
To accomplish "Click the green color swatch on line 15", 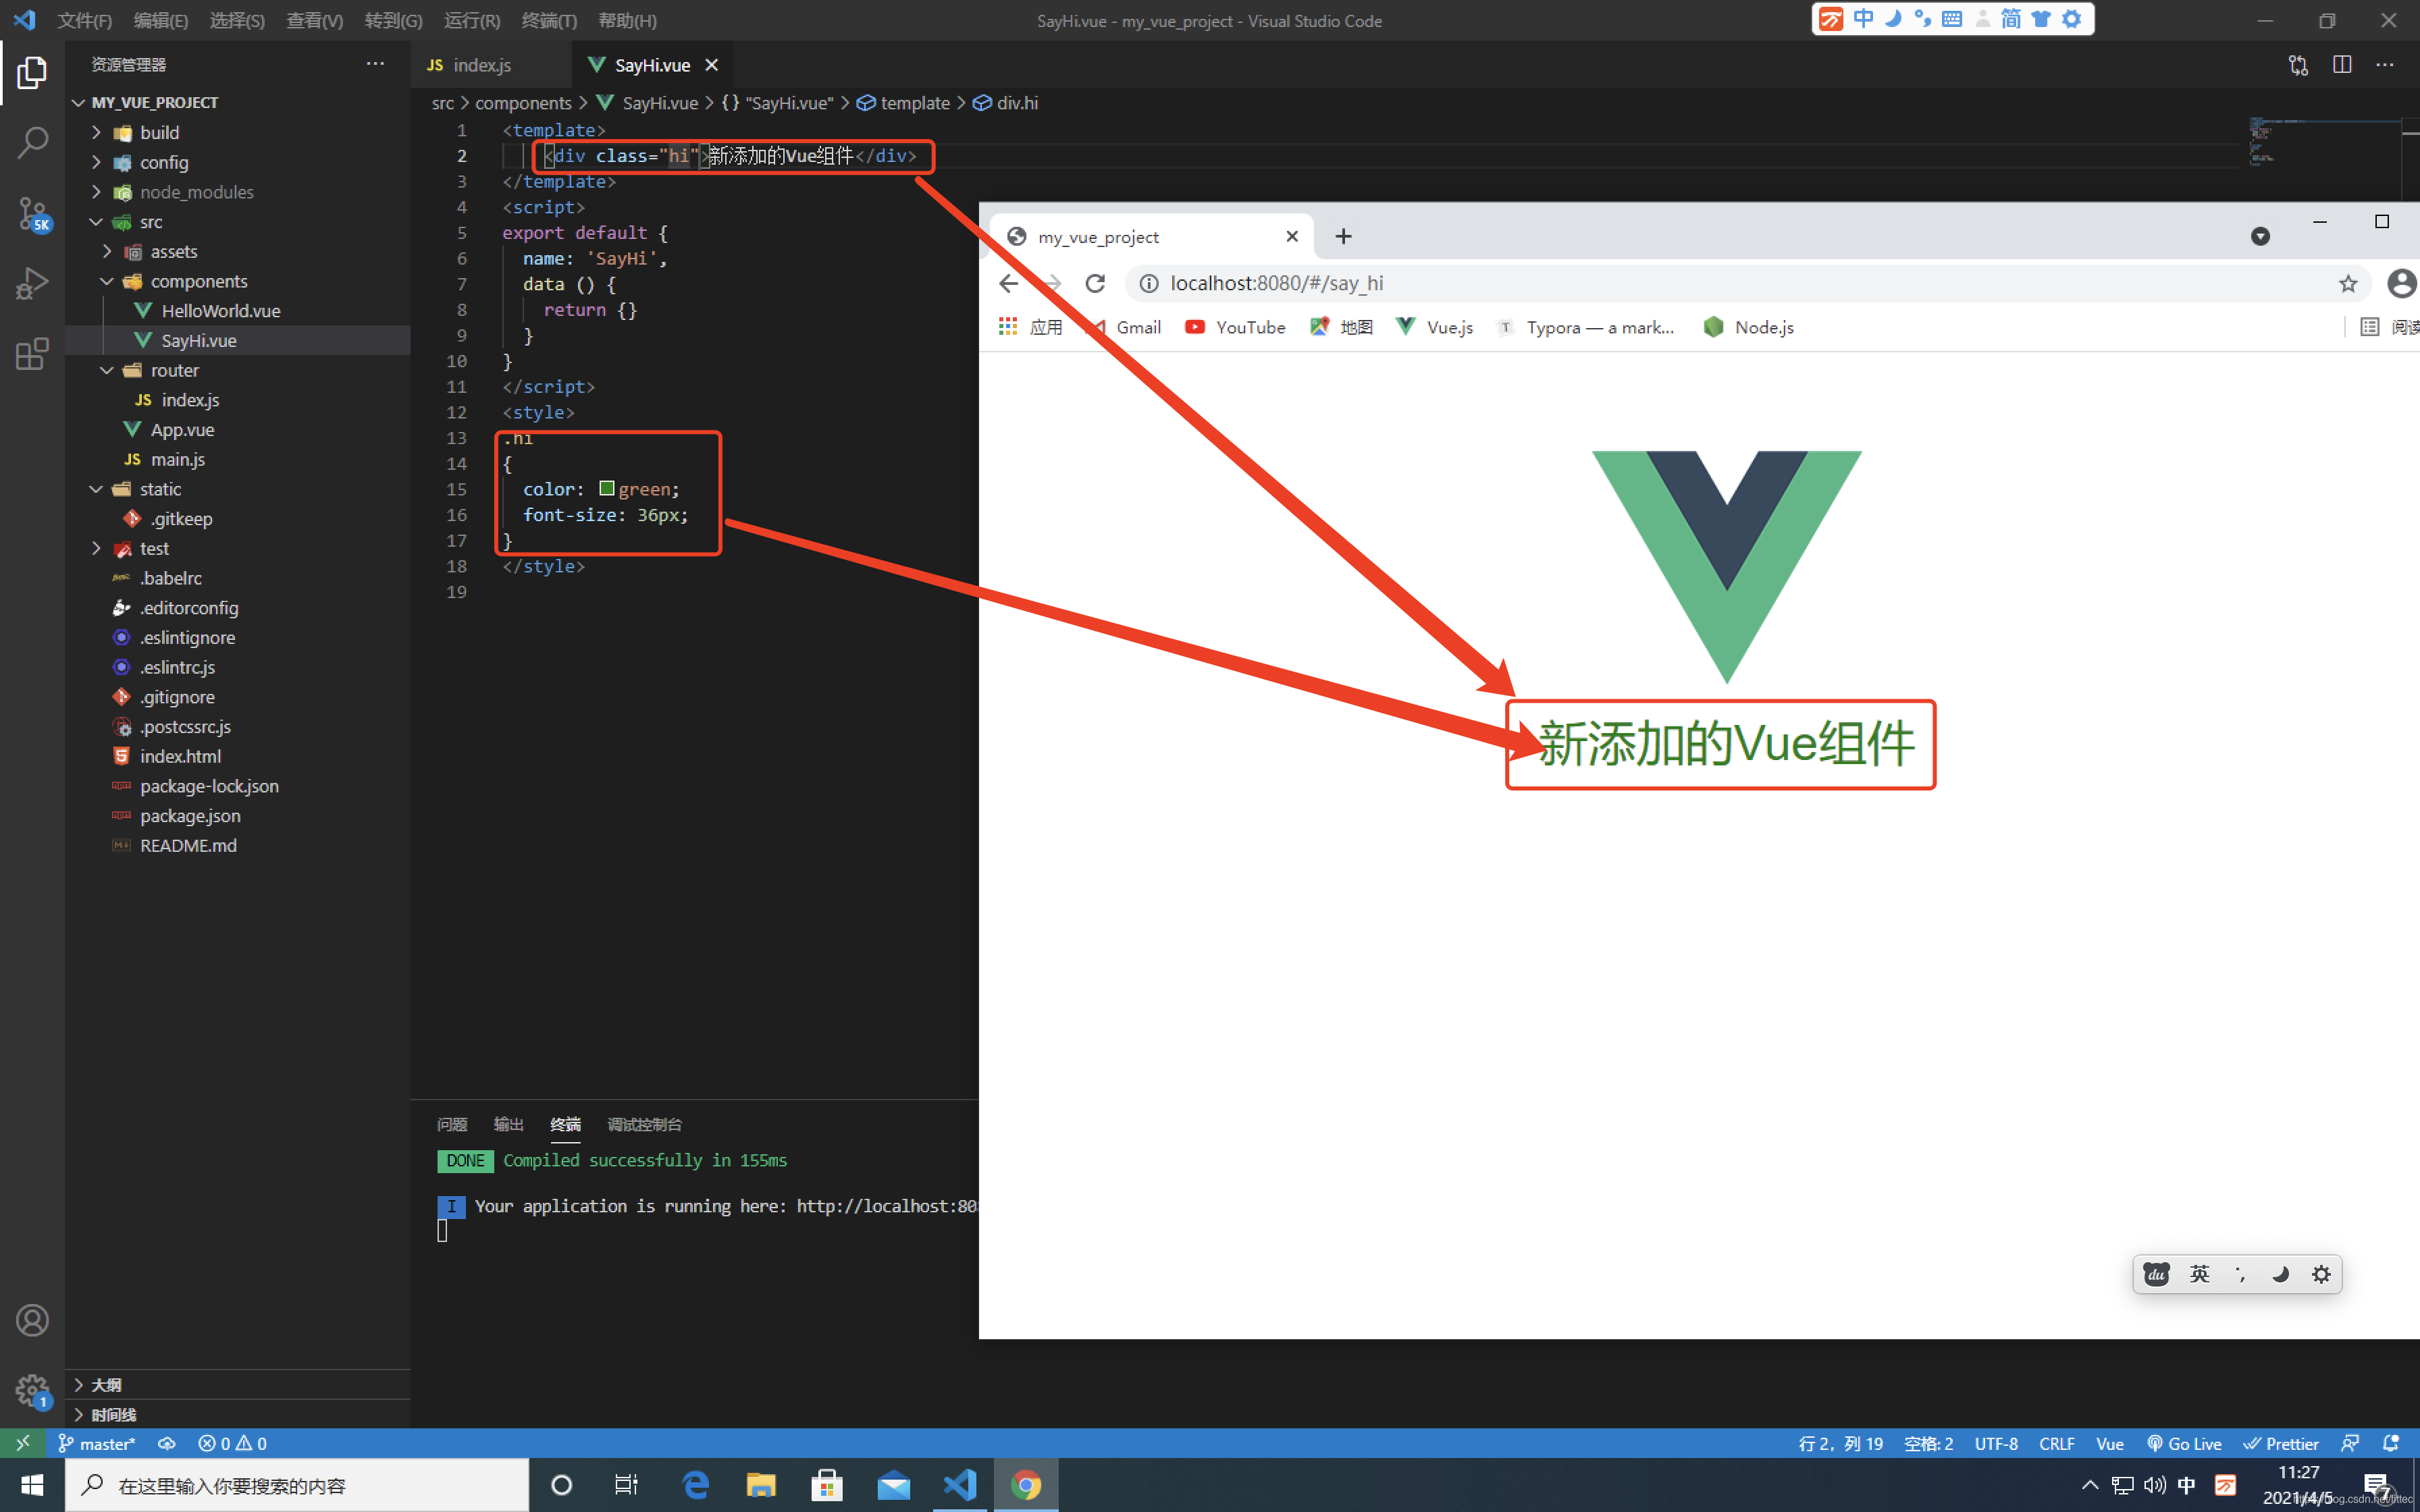I will pyautogui.click(x=606, y=488).
